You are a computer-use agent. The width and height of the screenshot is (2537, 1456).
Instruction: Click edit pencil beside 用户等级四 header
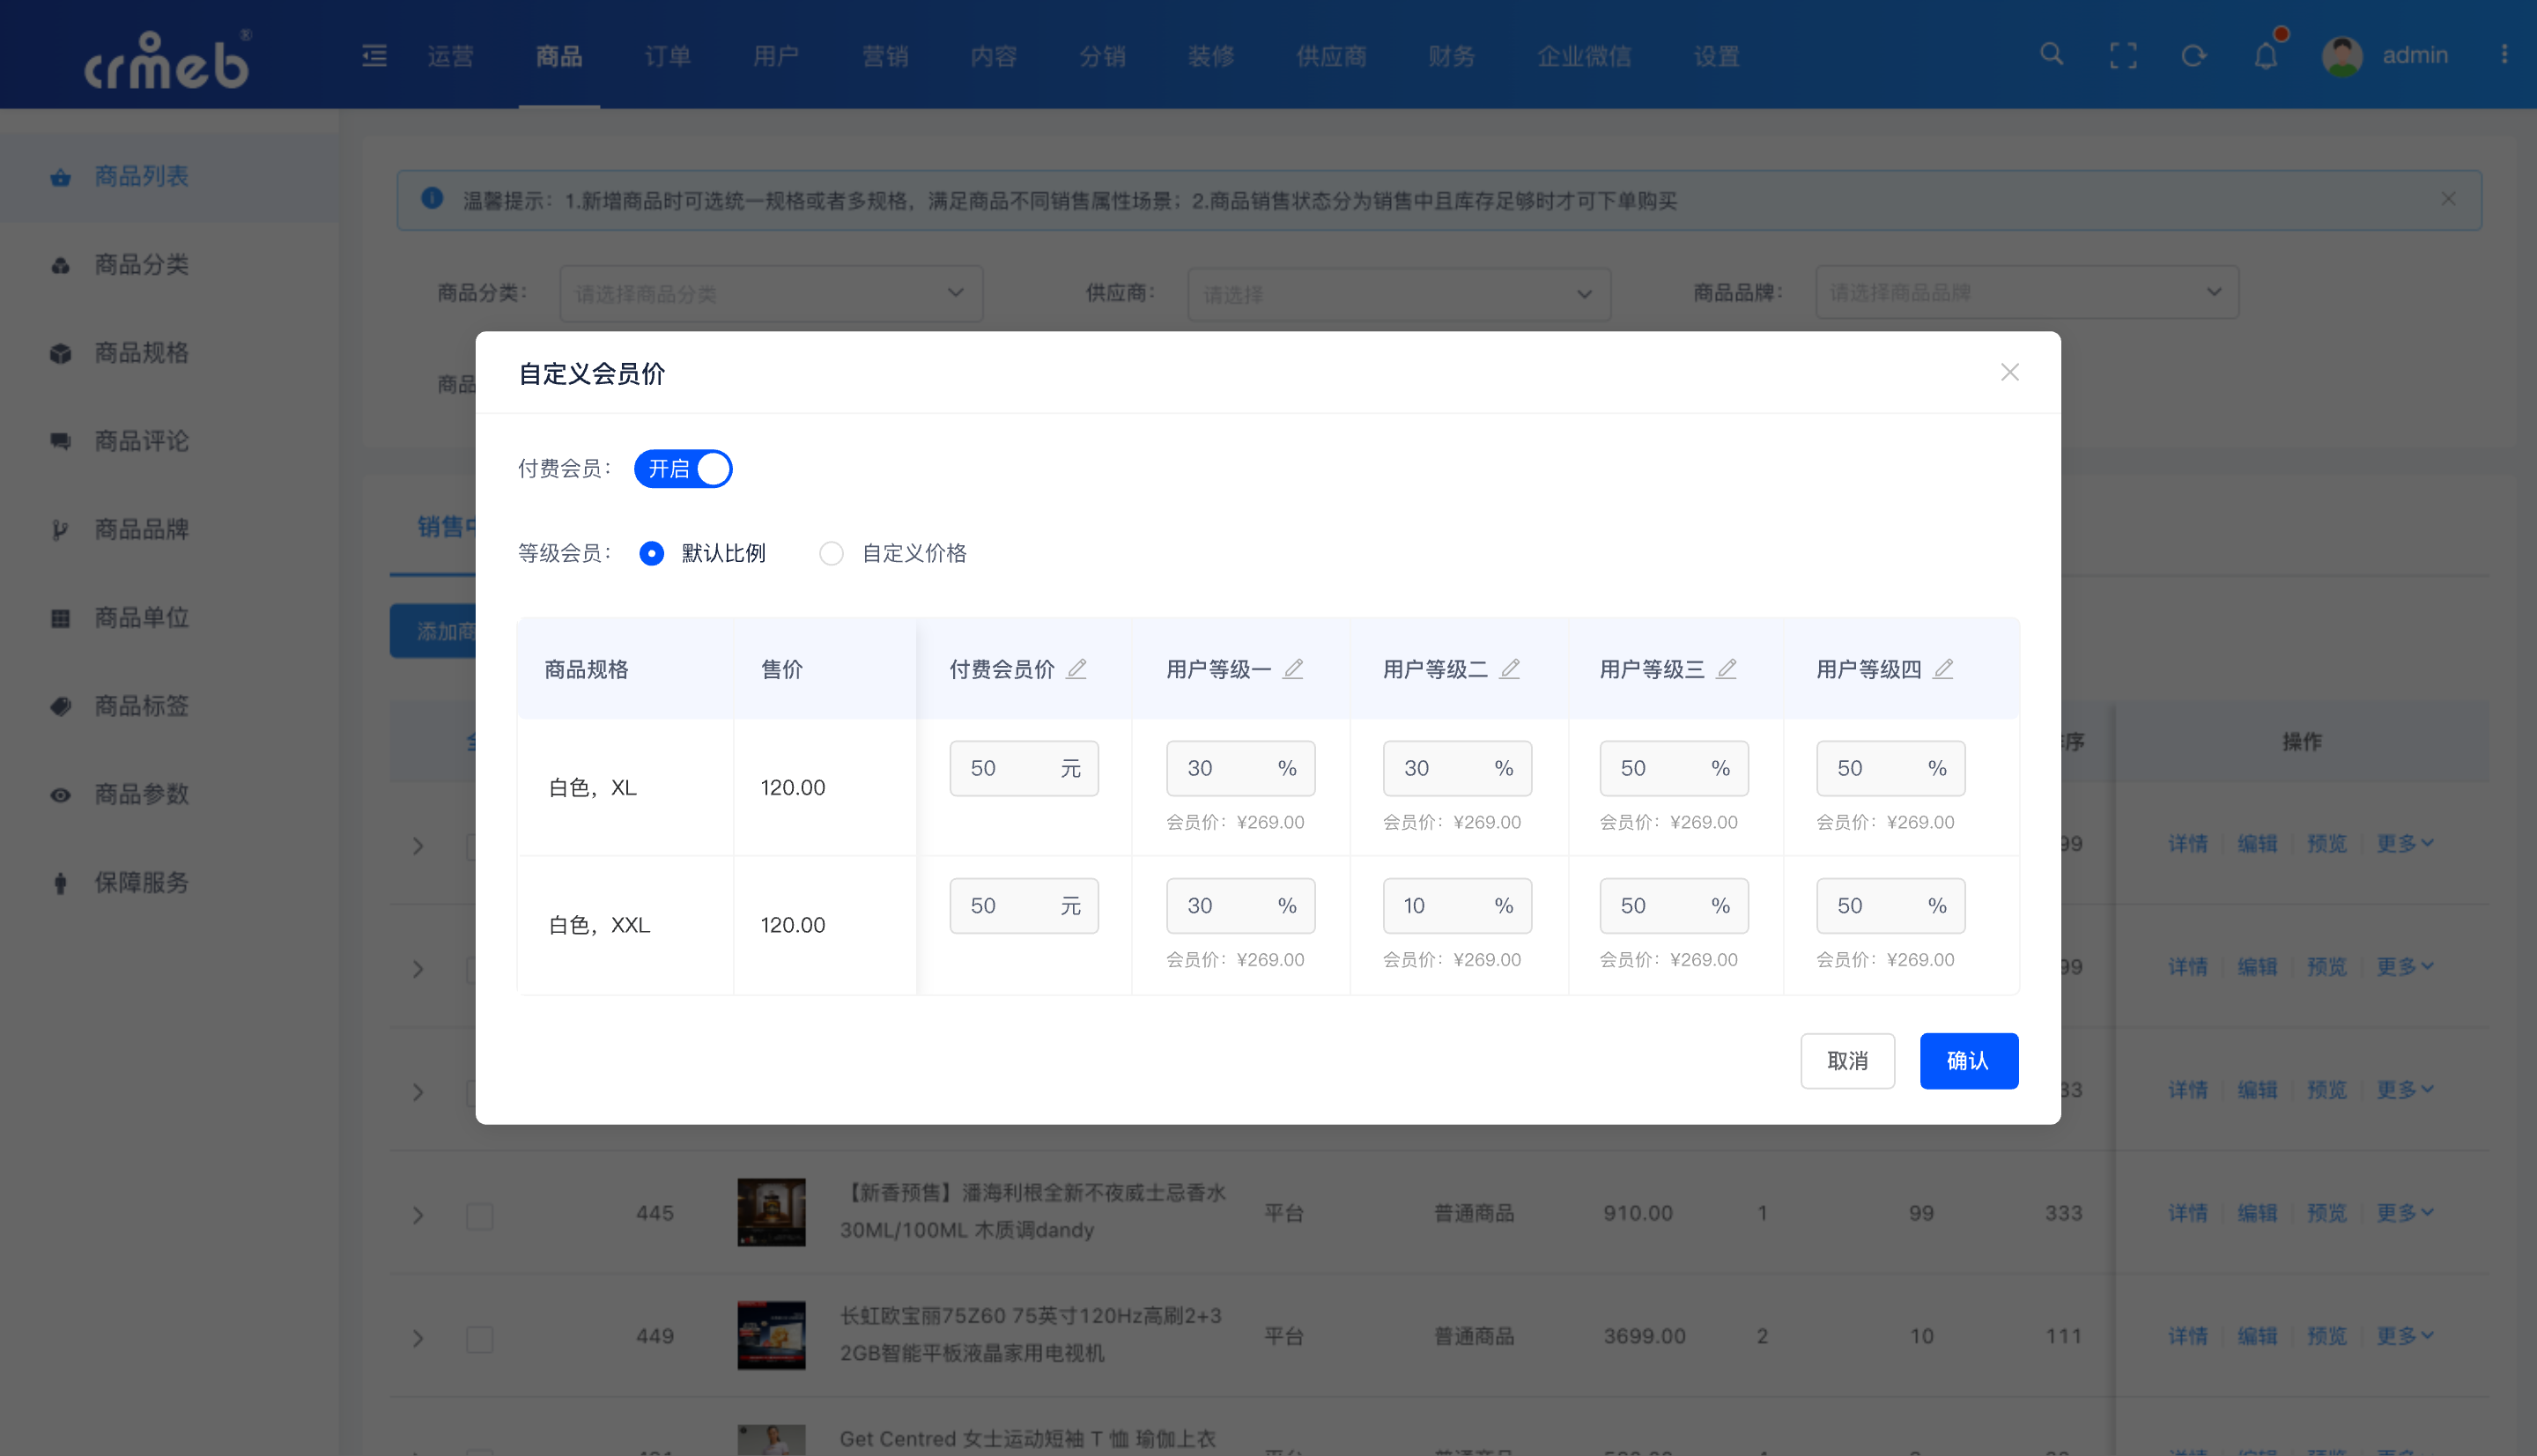click(x=1943, y=669)
